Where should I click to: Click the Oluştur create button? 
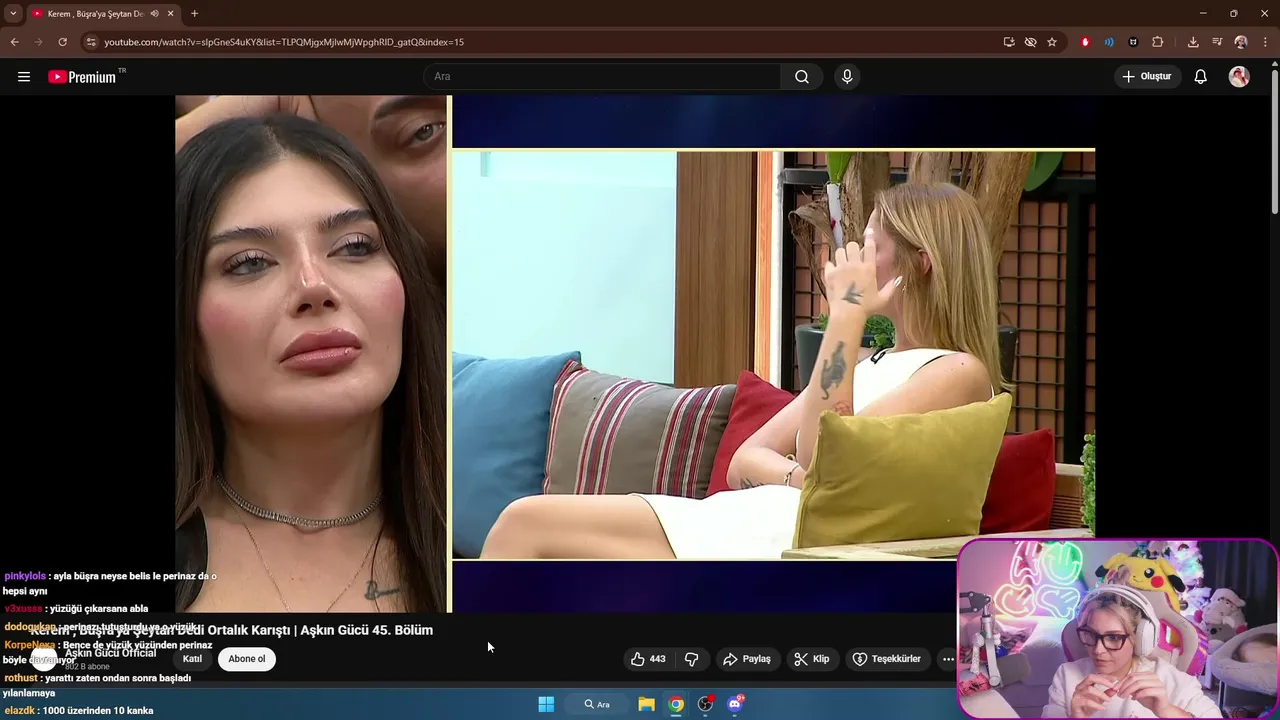tap(1147, 77)
